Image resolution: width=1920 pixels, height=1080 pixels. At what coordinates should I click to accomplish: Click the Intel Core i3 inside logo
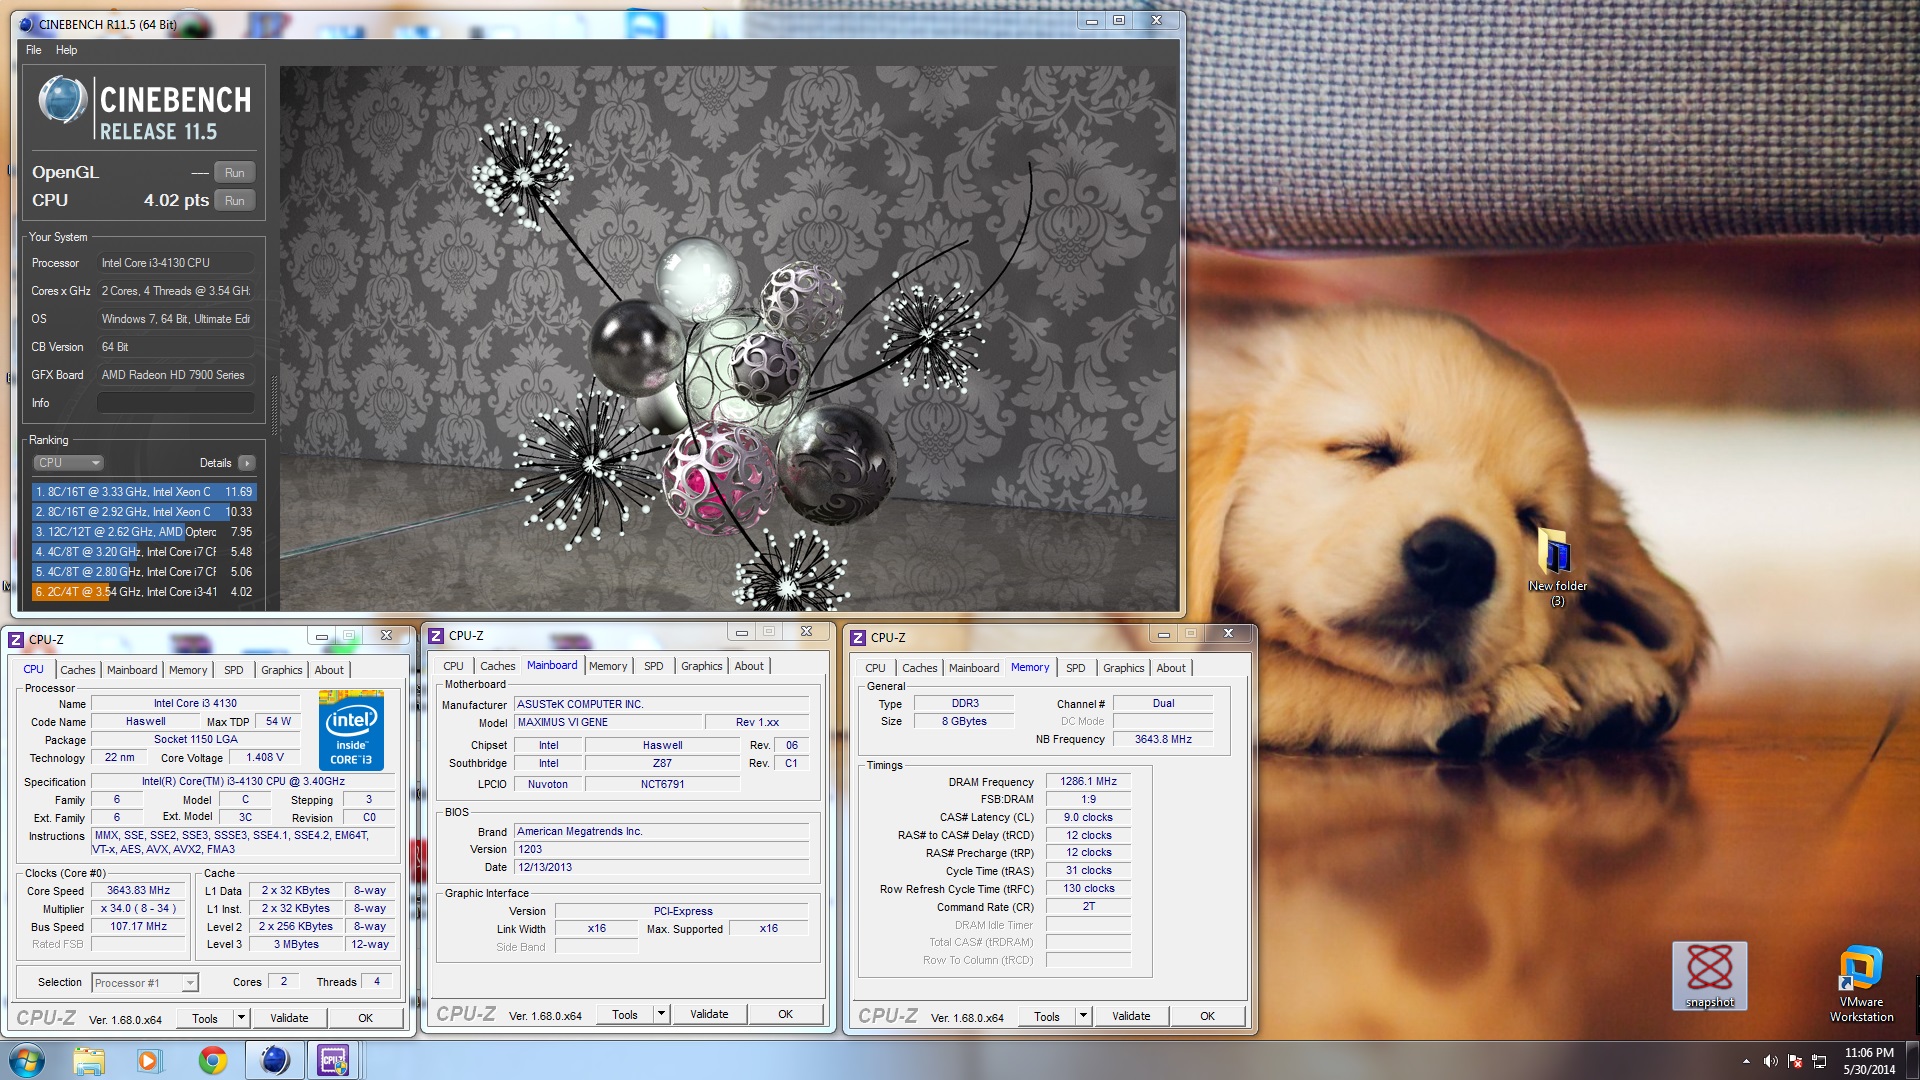pos(351,730)
